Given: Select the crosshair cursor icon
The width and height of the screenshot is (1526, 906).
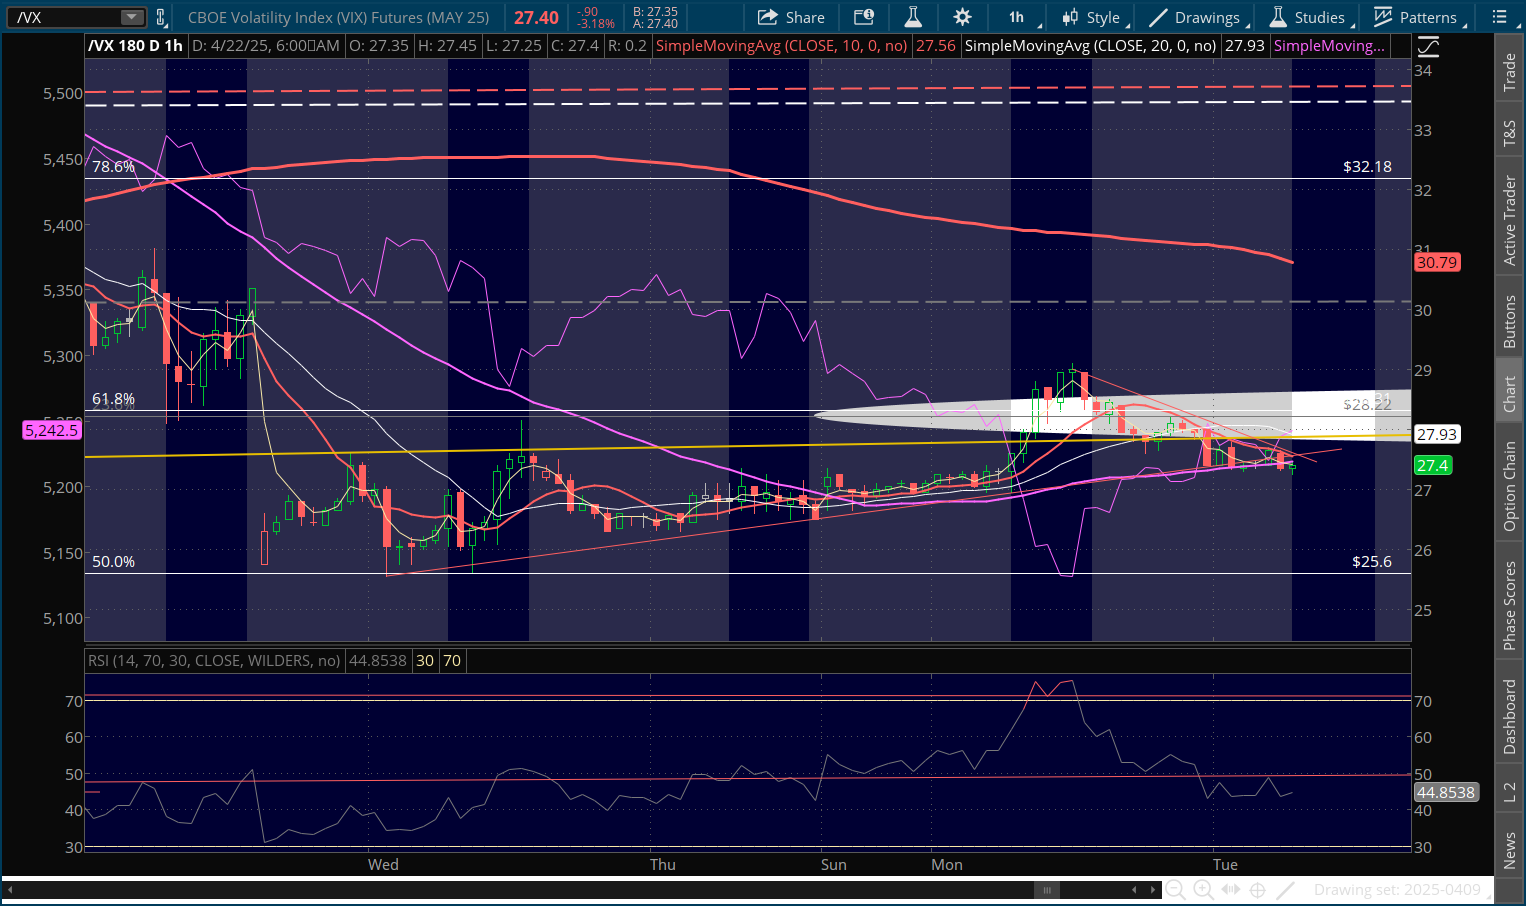Looking at the screenshot, I should coord(1258,889).
